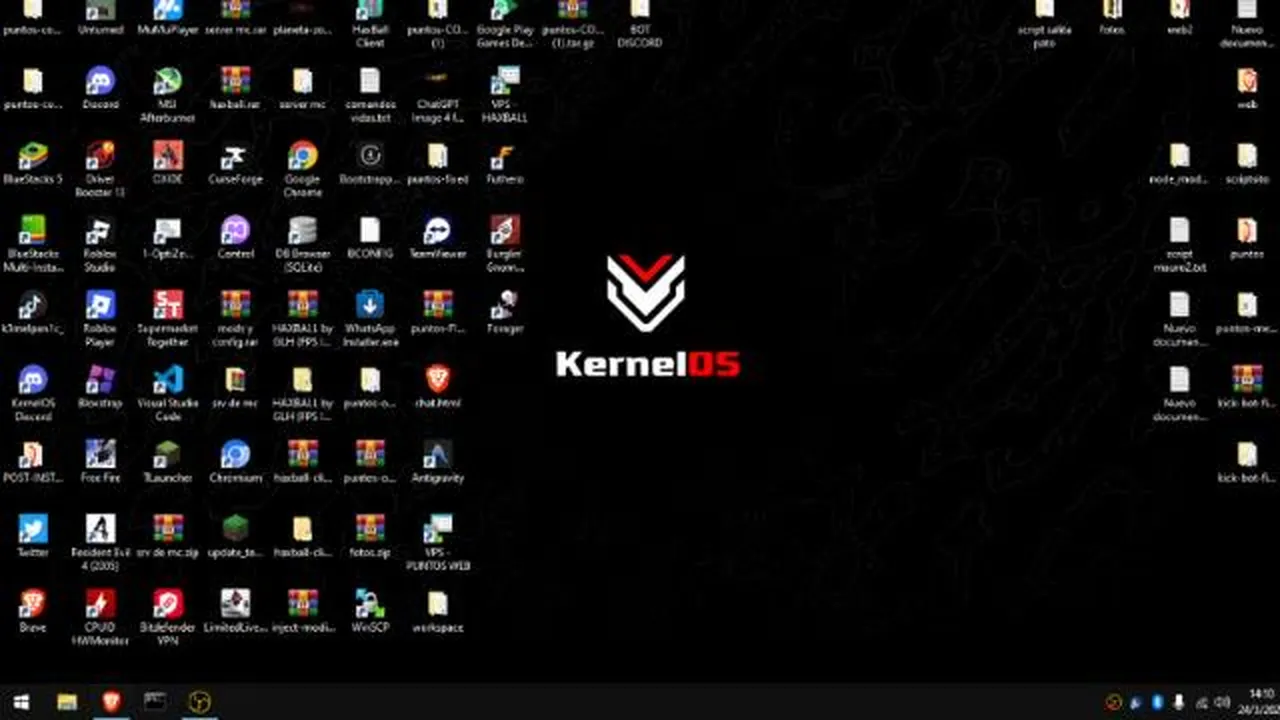
Task: Open WinSCP shortcut
Action: [x=370, y=611]
